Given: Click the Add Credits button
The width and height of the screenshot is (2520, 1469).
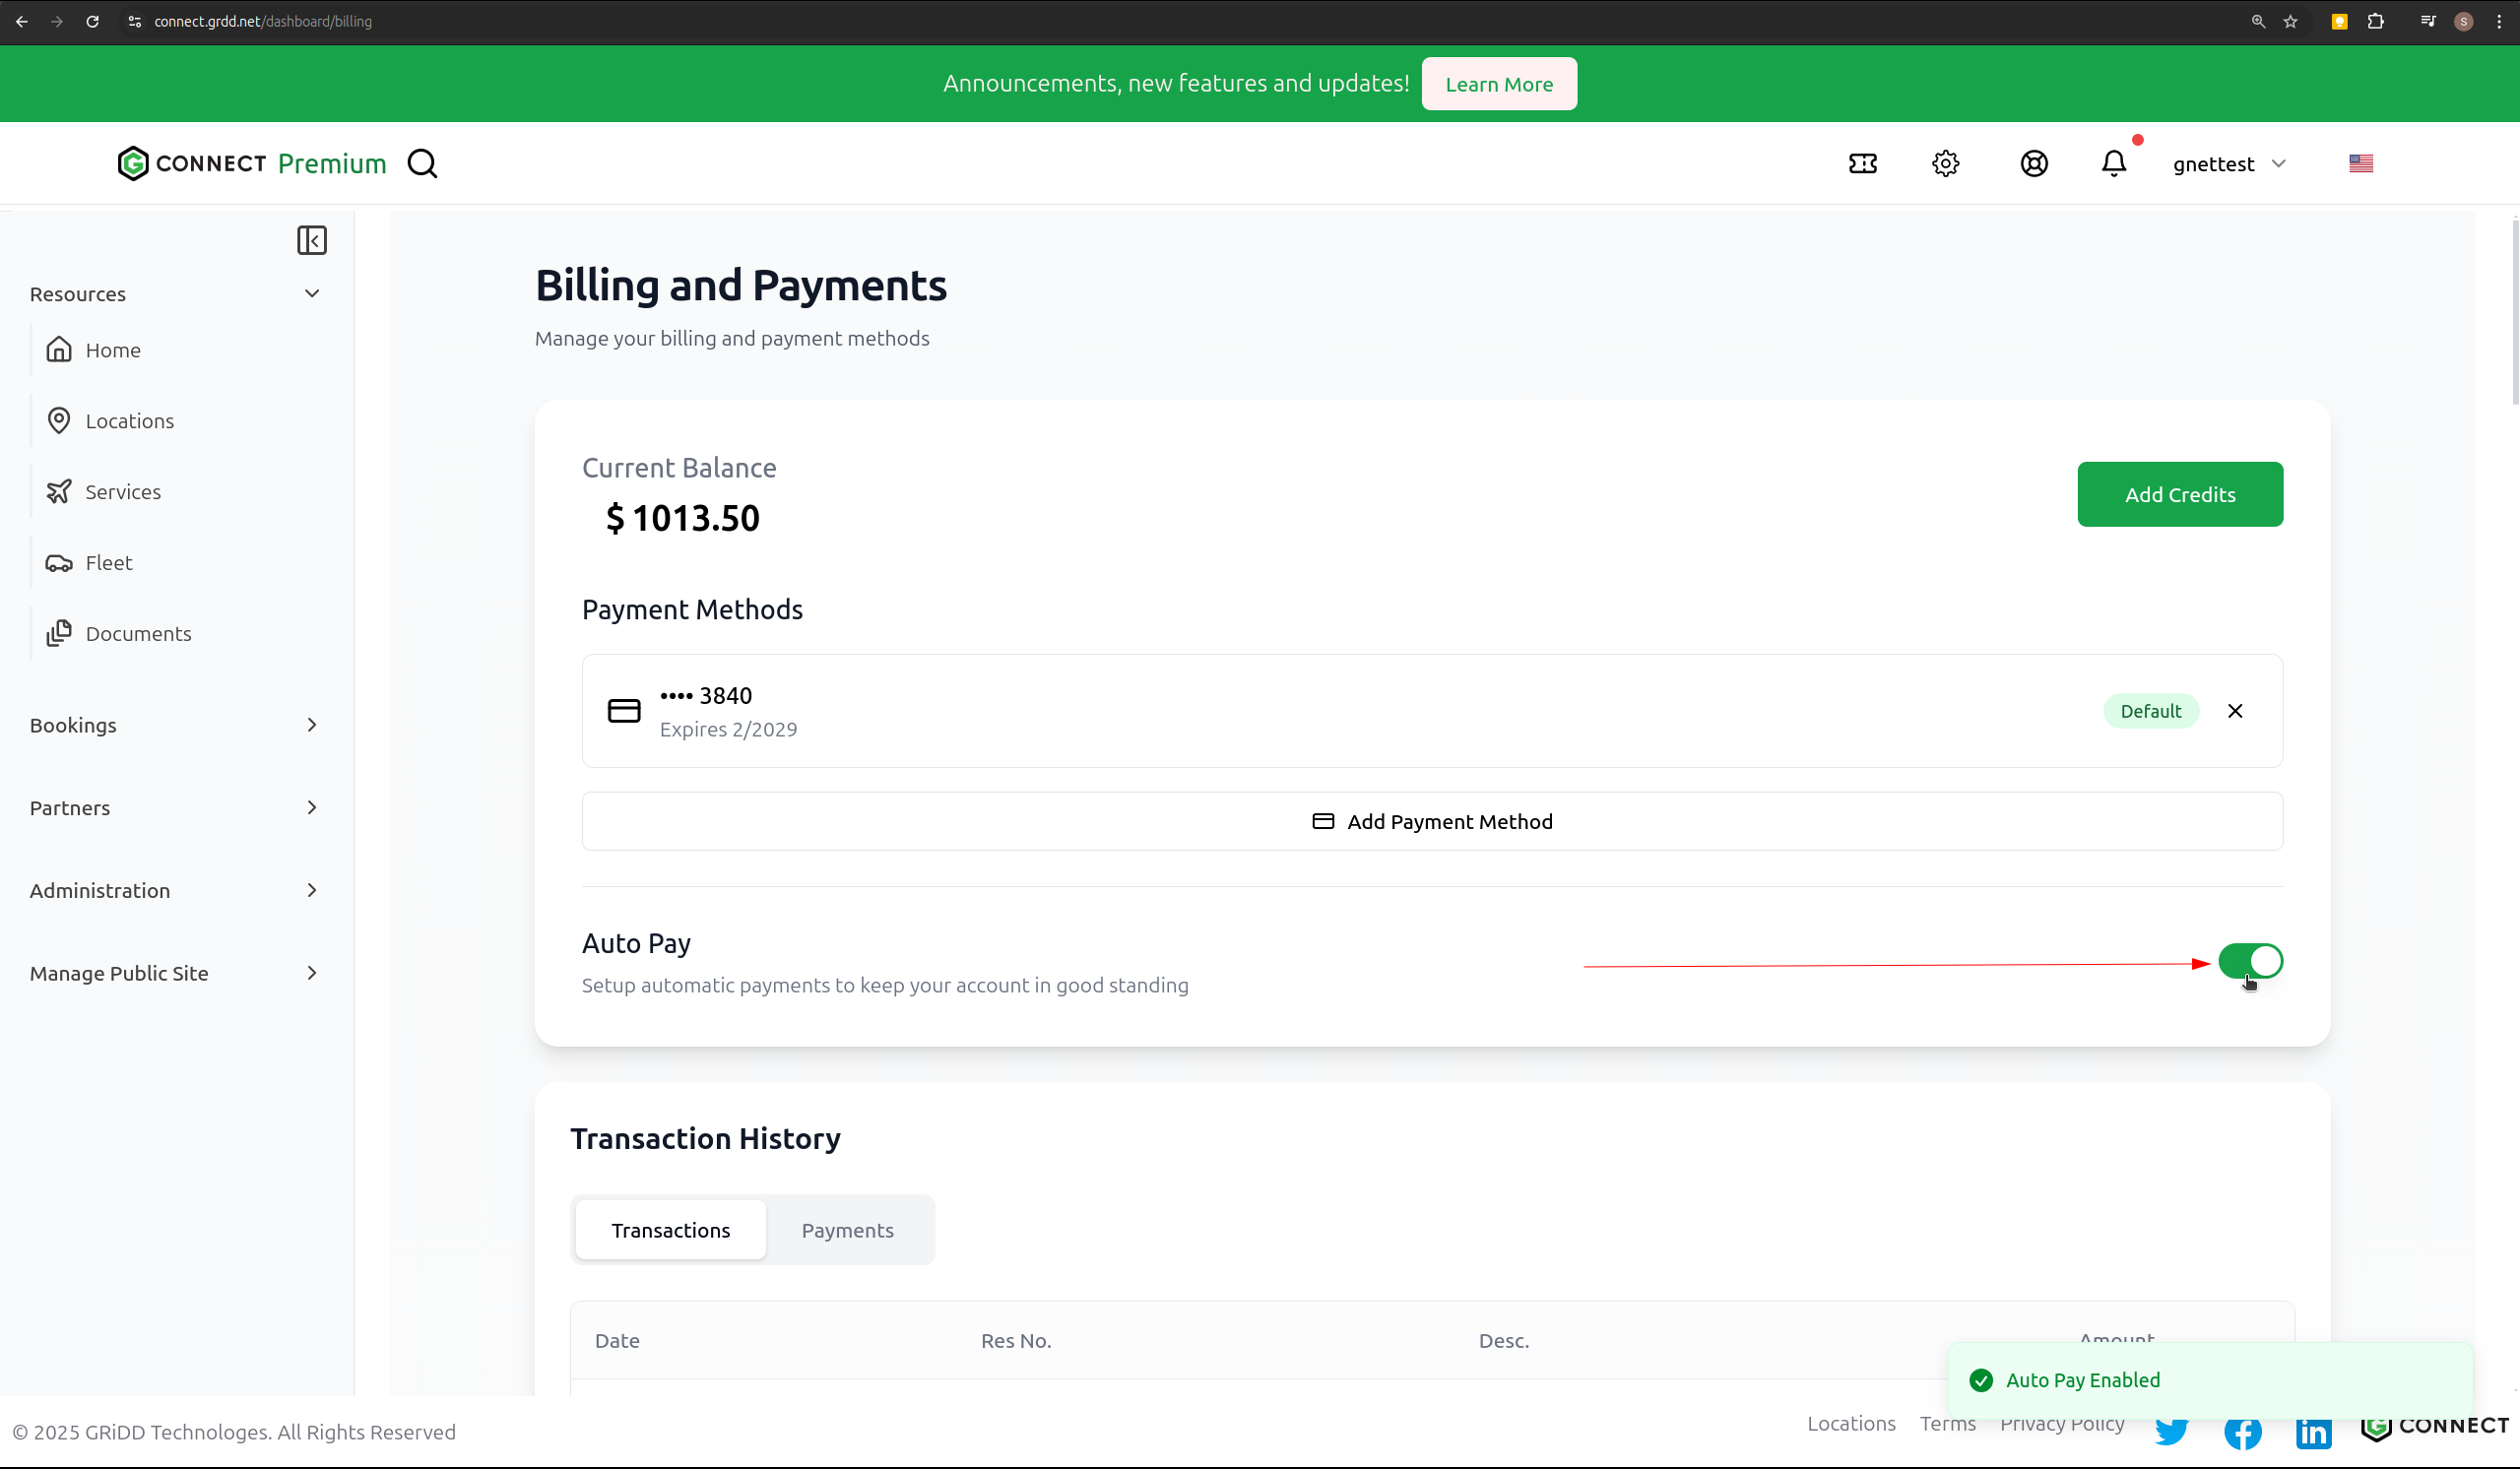Looking at the screenshot, I should (x=2179, y=494).
